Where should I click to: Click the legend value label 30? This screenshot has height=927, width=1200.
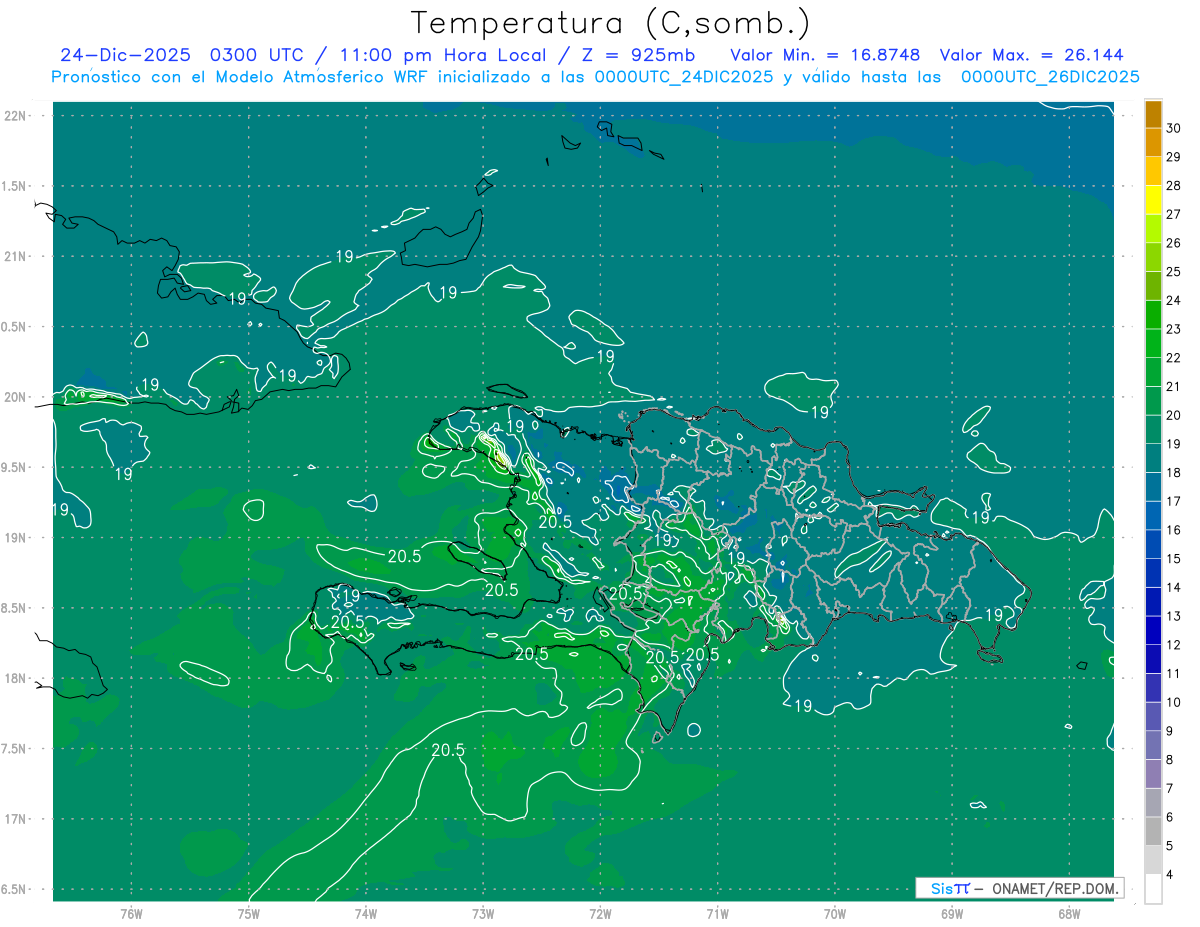click(x=1173, y=128)
